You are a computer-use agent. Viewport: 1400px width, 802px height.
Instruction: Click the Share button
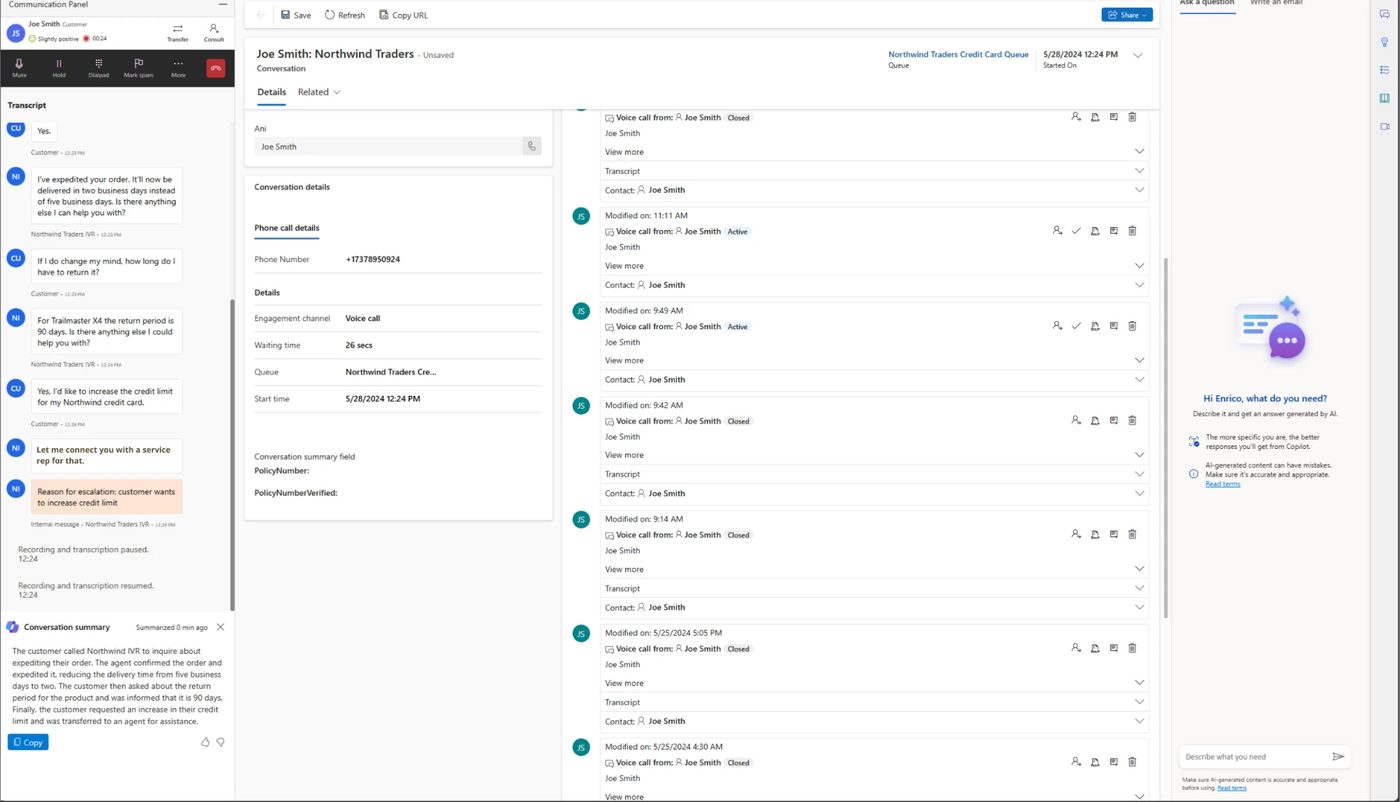[x=1127, y=15]
